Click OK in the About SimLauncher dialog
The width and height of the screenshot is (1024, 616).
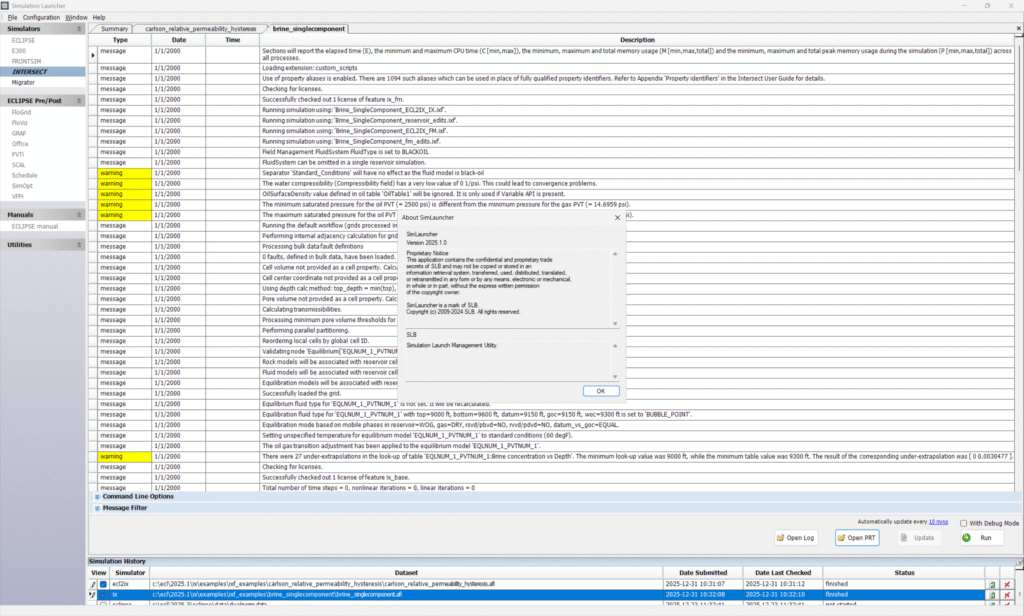(600, 391)
